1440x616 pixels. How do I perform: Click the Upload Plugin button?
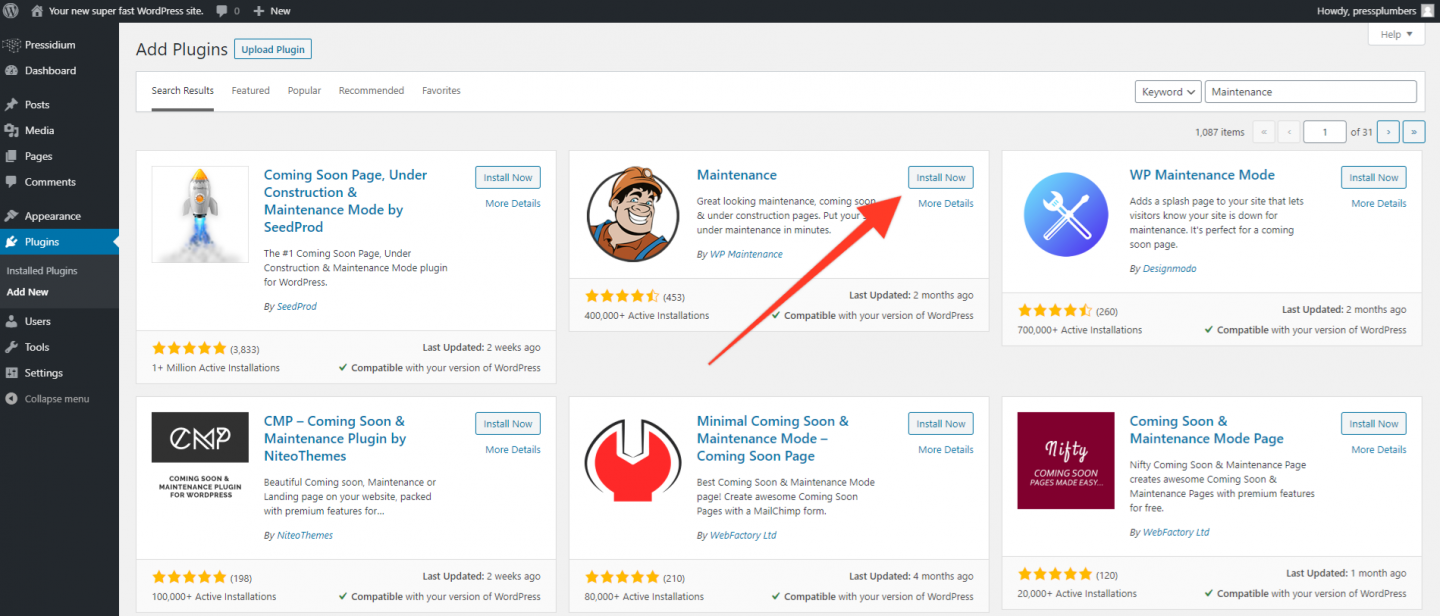(273, 49)
